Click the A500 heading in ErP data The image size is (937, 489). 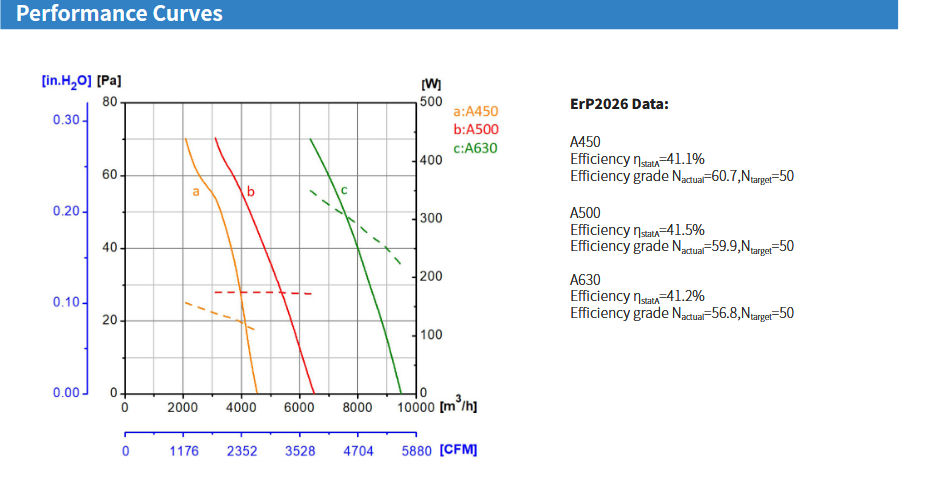coord(585,213)
